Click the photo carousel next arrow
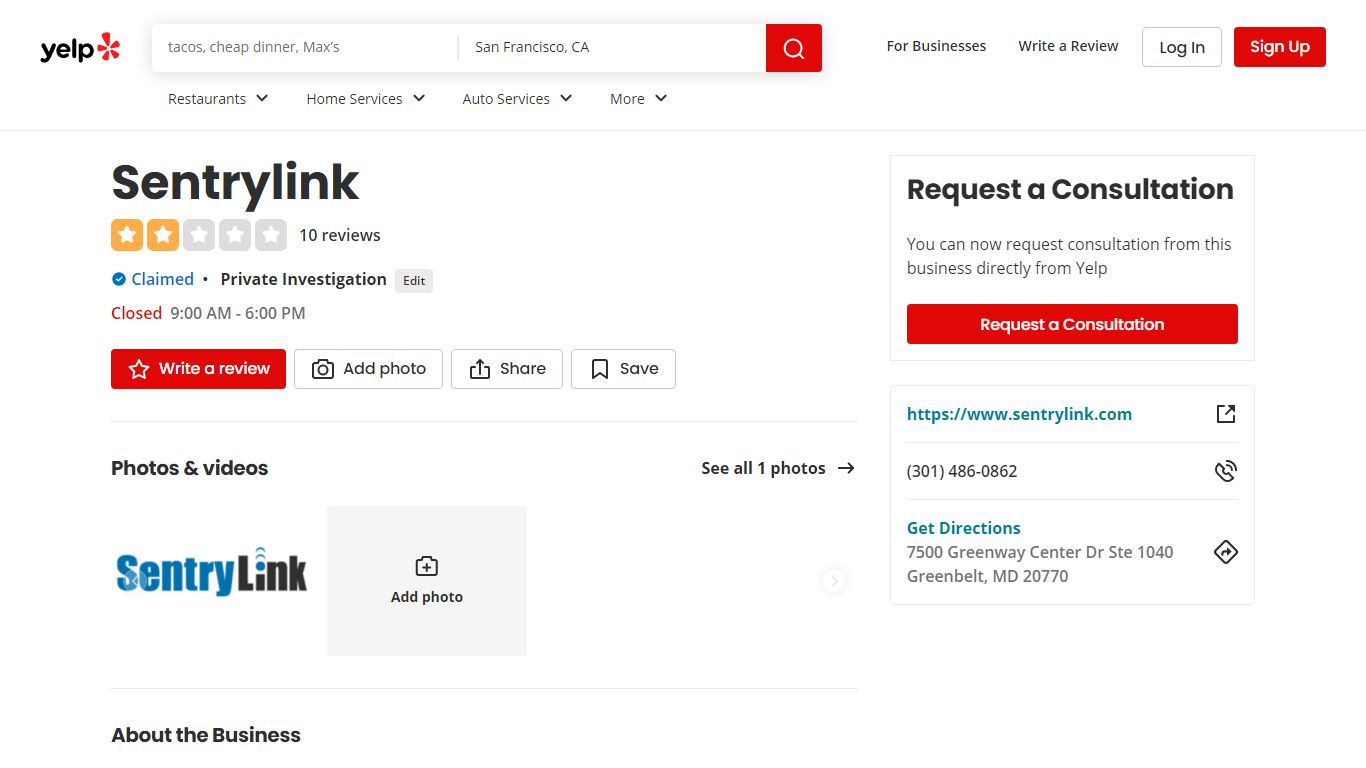 coord(834,581)
